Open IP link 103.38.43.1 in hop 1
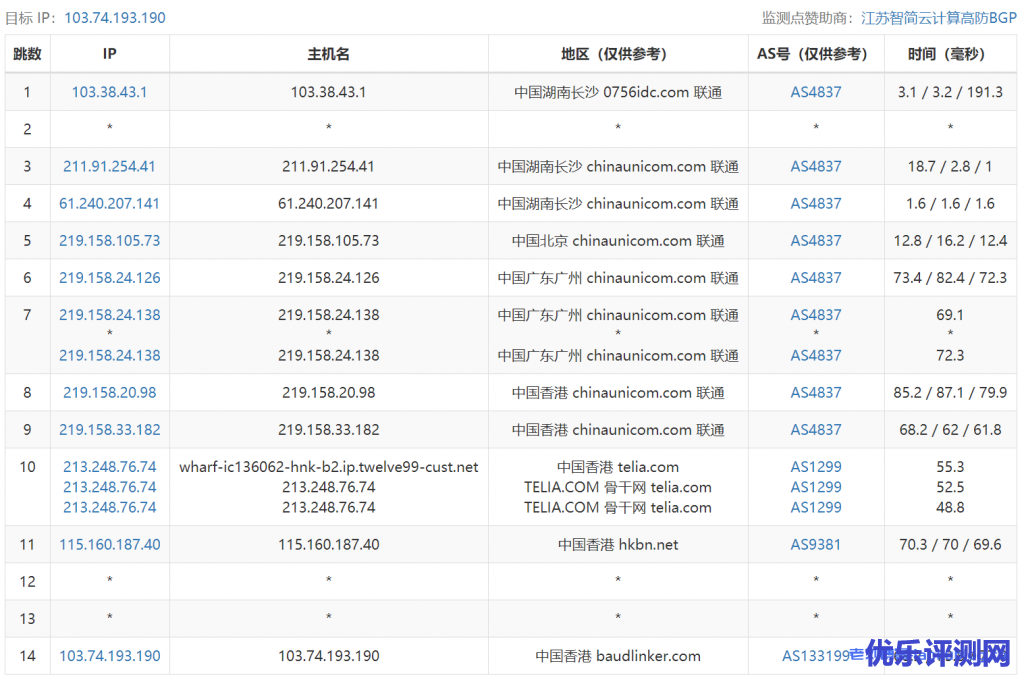 109,92
